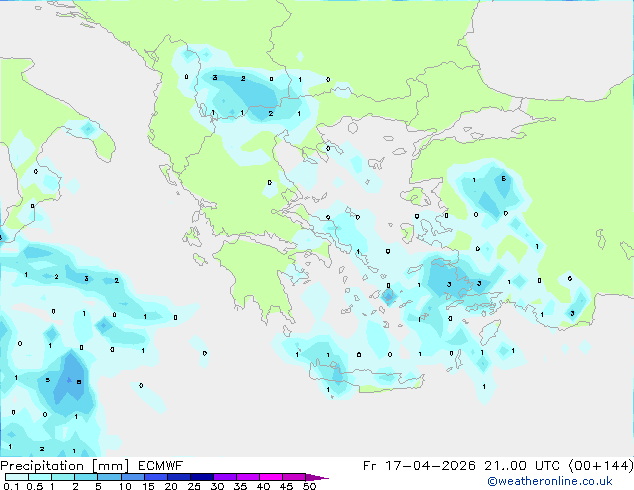This screenshot has width=634, height=490.
Task: Click the 30–35 mm purple legend swatch
Action: click(x=225, y=477)
